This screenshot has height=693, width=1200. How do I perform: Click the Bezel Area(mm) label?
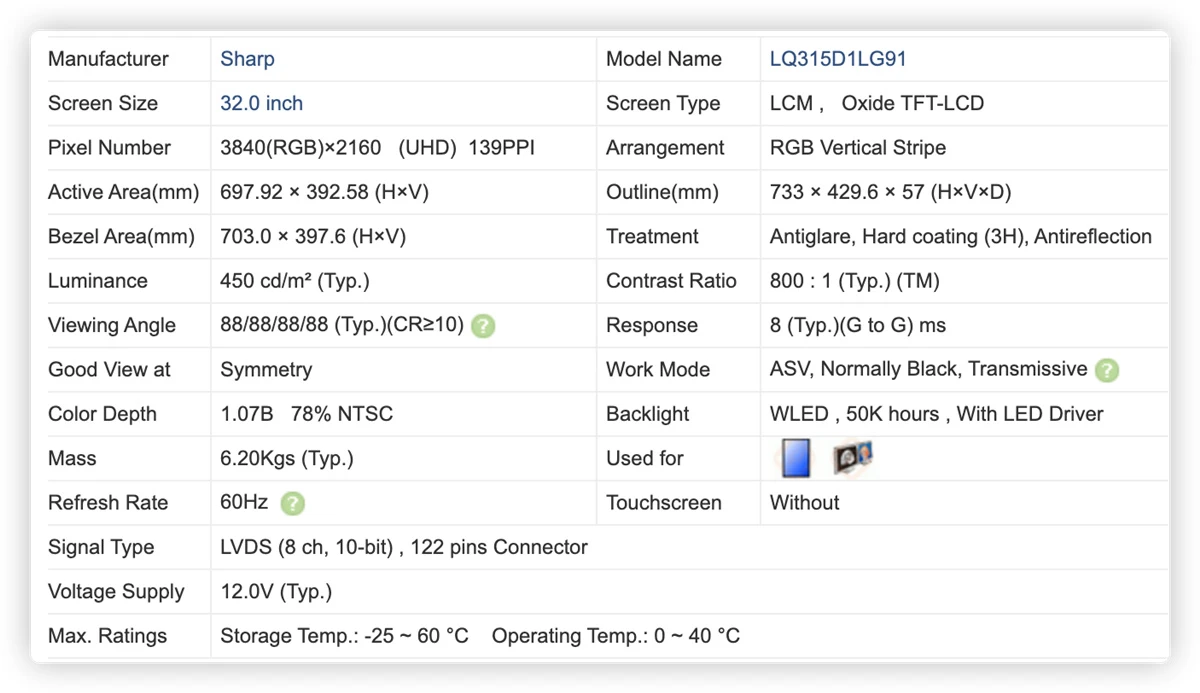(121, 236)
